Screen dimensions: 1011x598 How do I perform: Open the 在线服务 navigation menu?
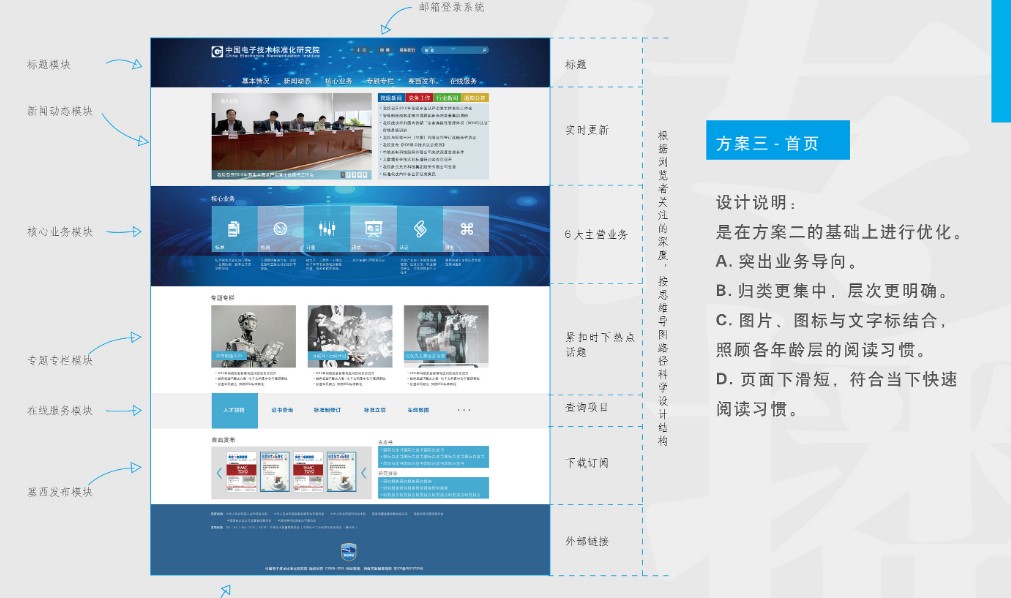coord(464,80)
